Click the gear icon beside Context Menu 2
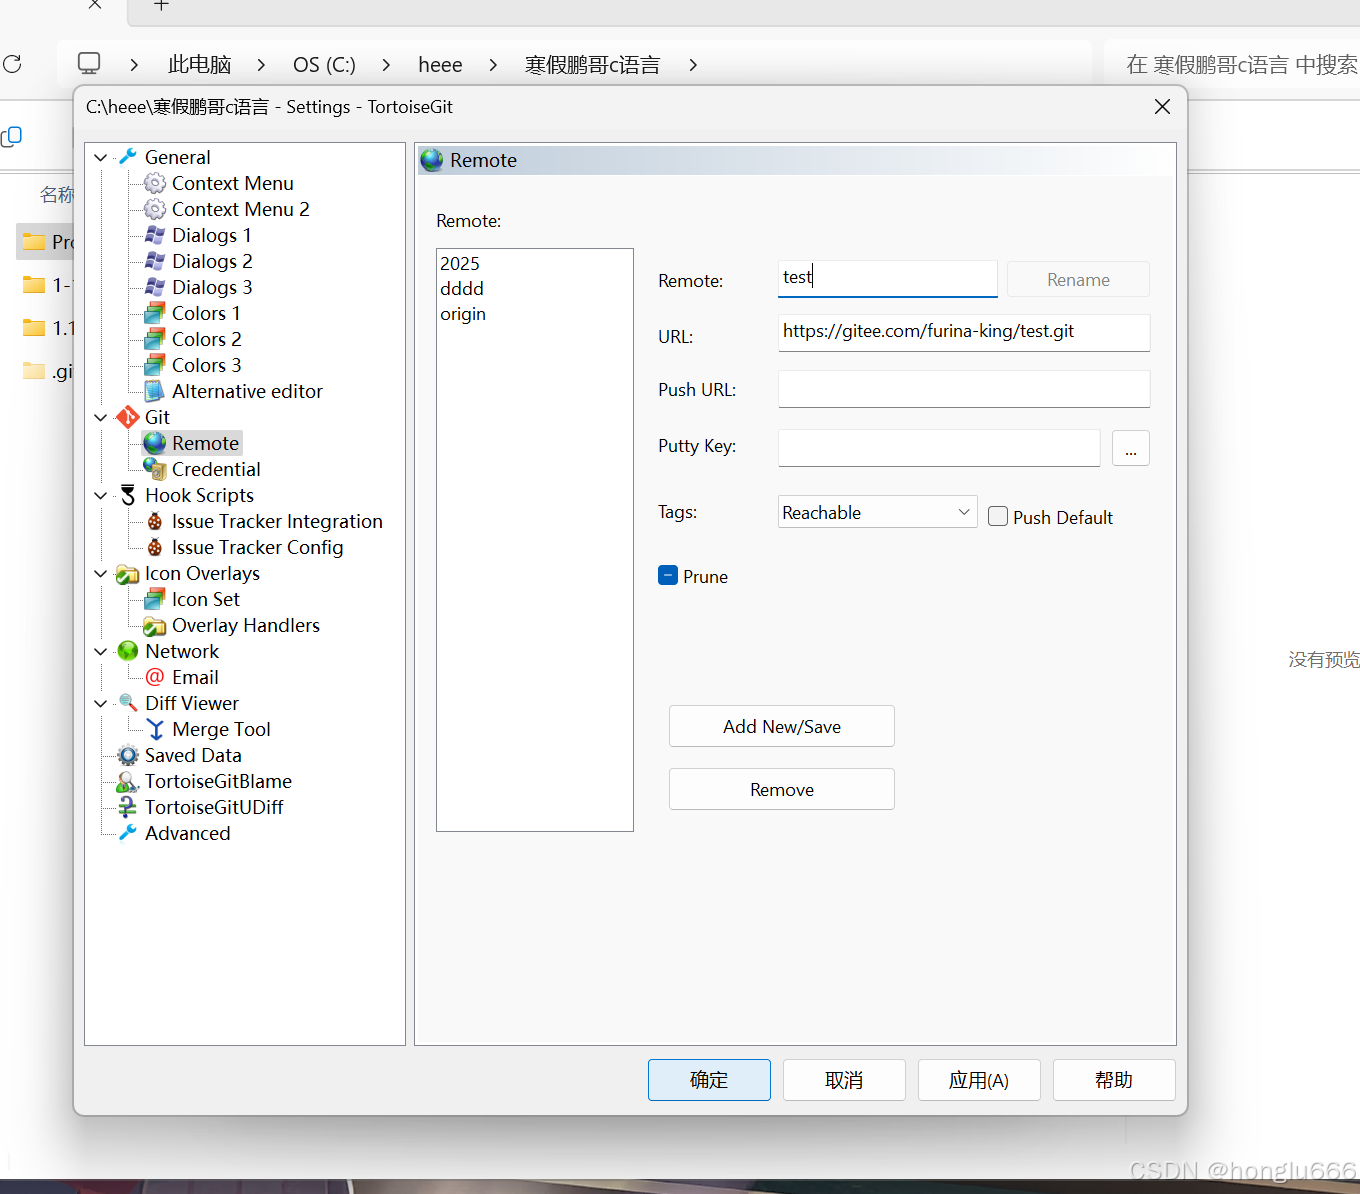 tap(155, 209)
